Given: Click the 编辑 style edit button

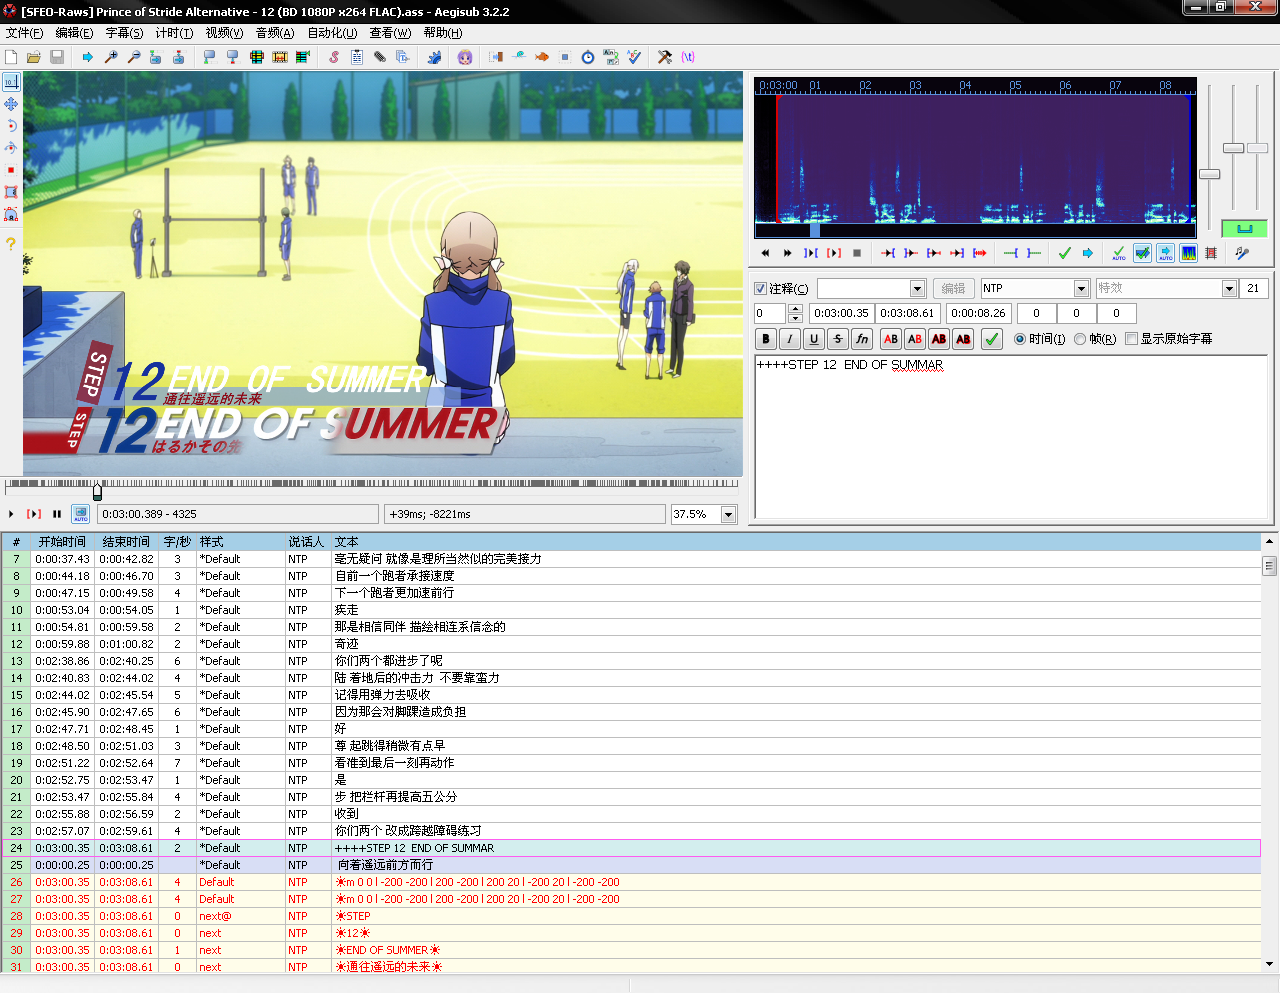Looking at the screenshot, I should tap(954, 288).
